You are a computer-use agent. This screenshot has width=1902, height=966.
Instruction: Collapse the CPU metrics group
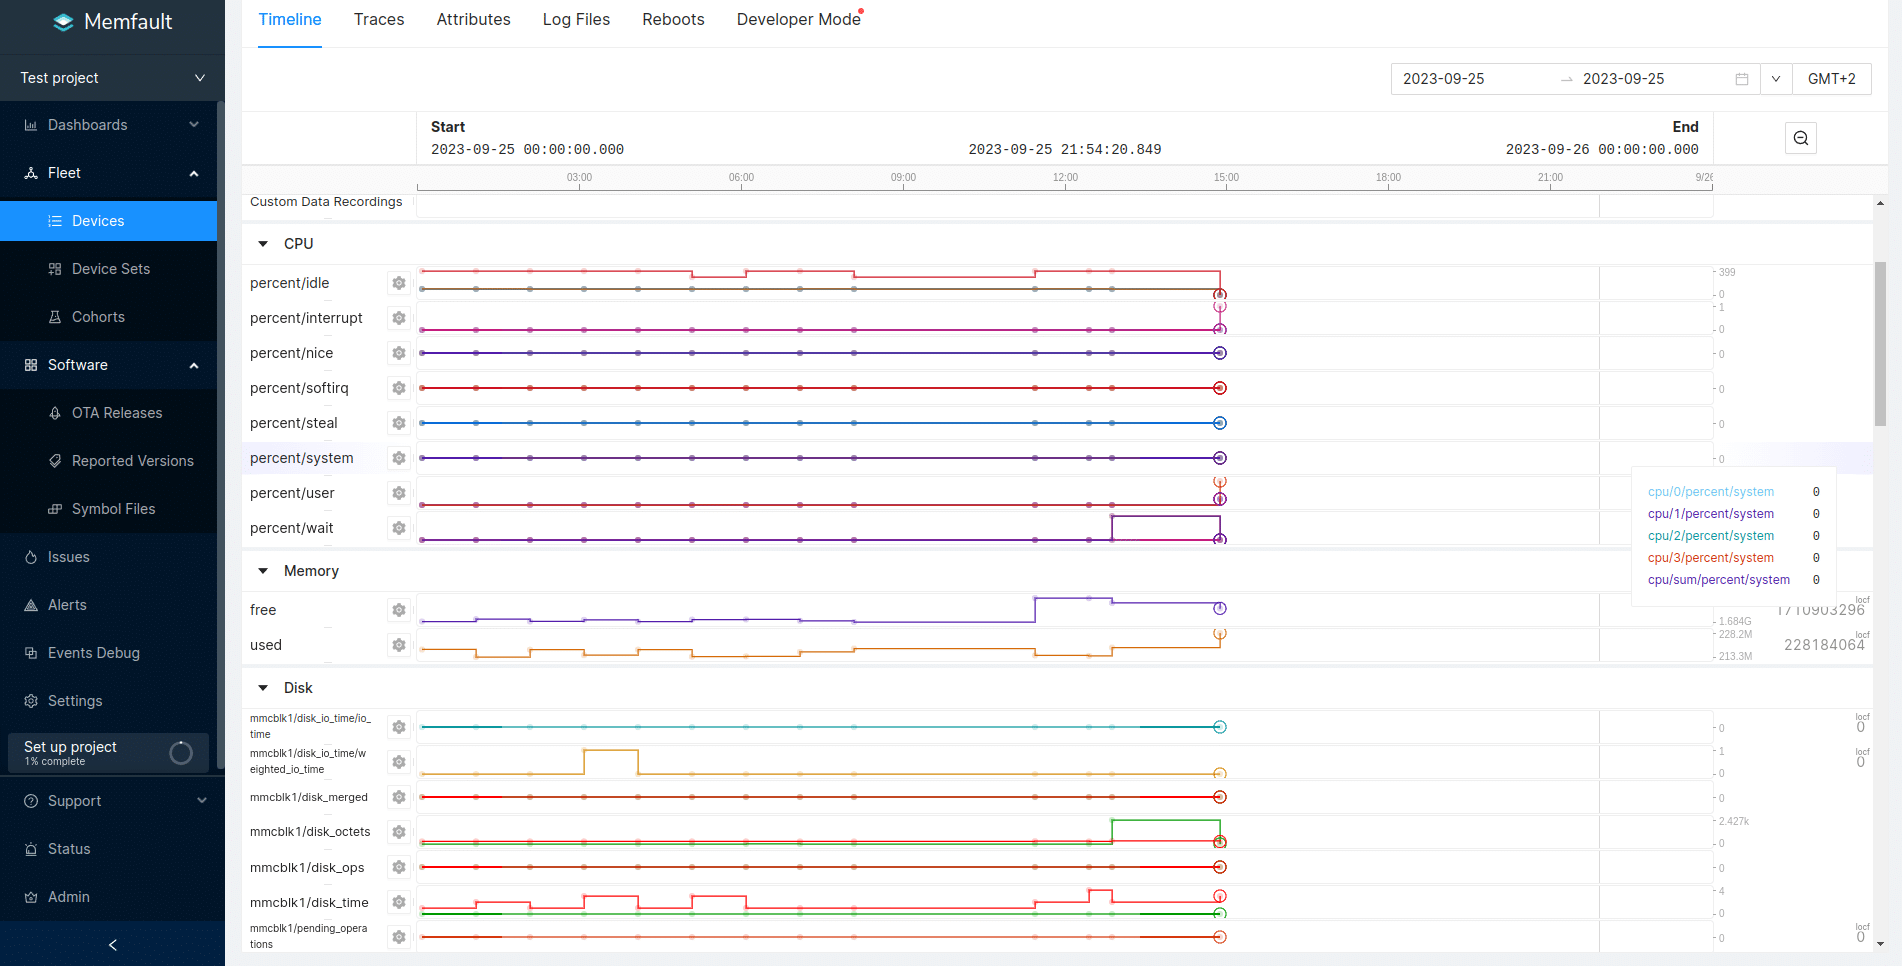pos(263,244)
